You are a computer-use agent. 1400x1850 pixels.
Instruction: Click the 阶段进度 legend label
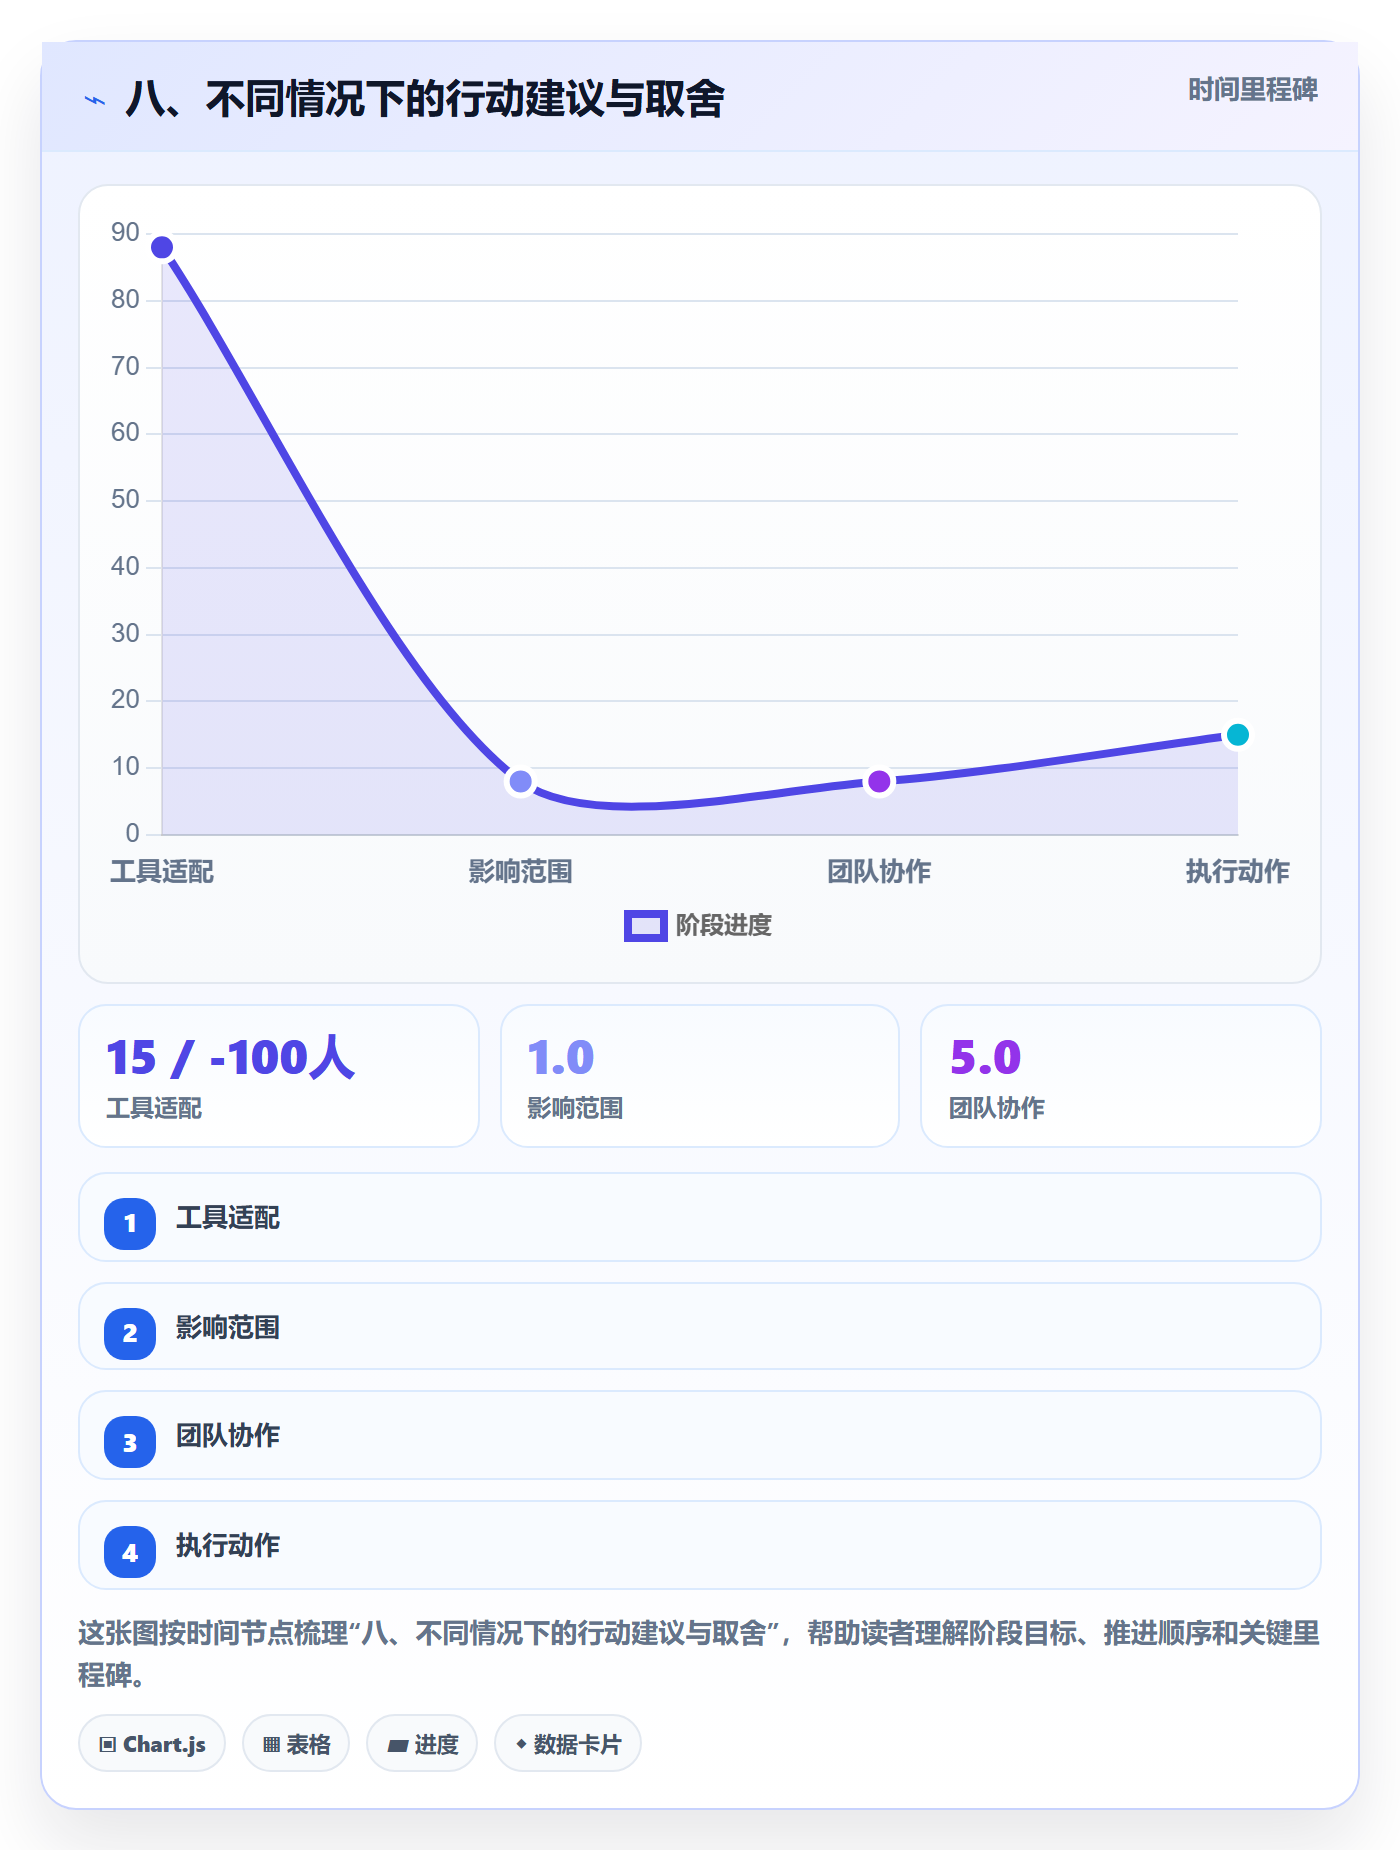click(x=724, y=926)
